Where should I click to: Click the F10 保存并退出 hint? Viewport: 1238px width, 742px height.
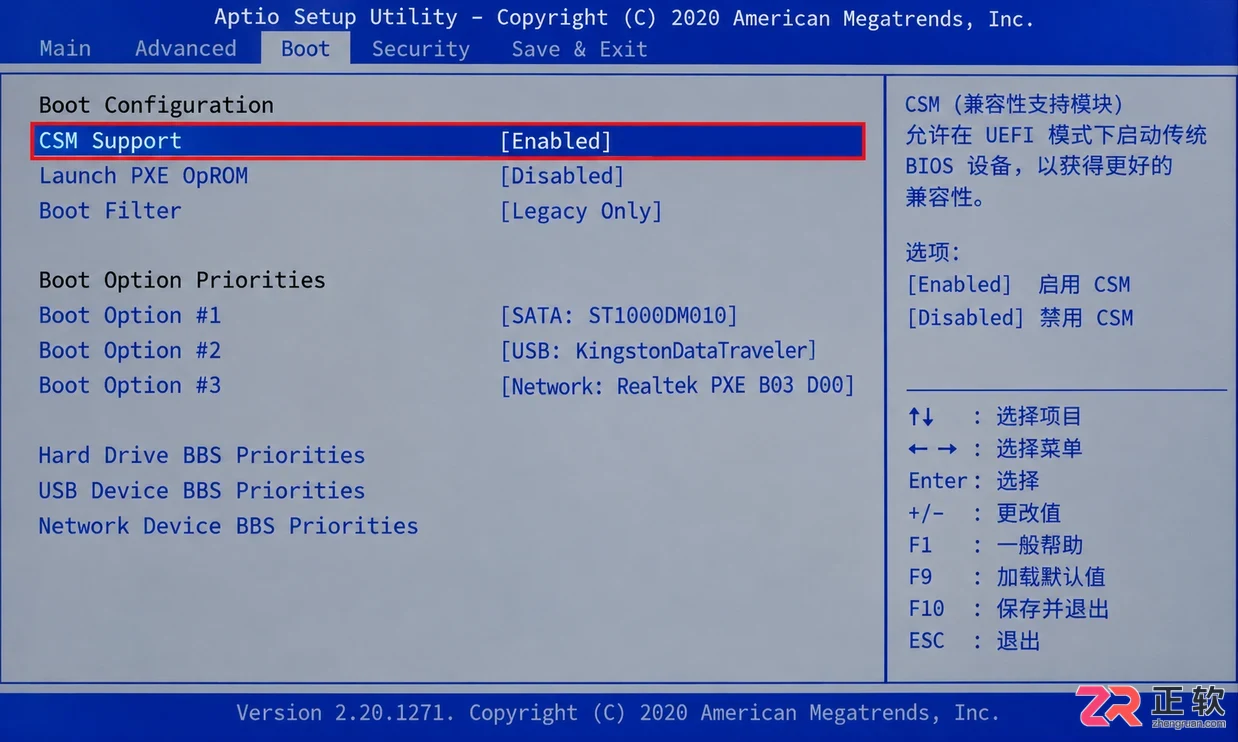click(1009, 609)
